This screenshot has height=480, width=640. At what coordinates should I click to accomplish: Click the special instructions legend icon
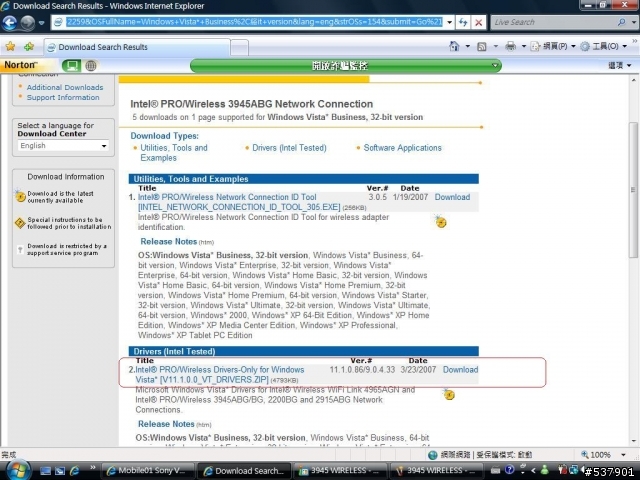pyautogui.click(x=20, y=223)
